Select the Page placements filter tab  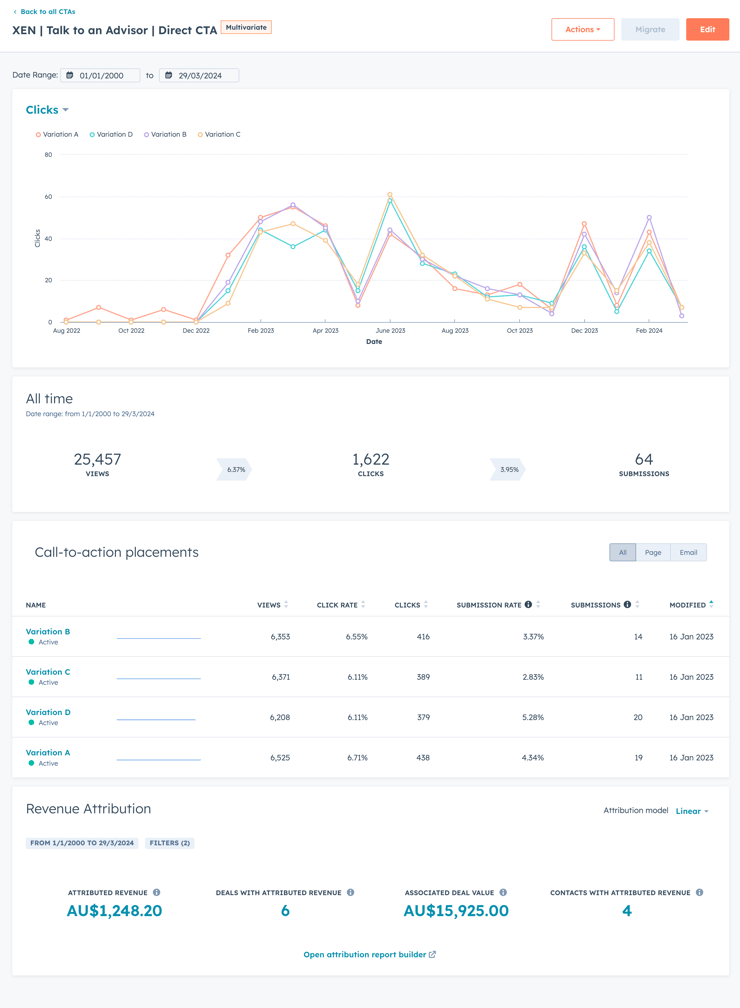tap(653, 552)
